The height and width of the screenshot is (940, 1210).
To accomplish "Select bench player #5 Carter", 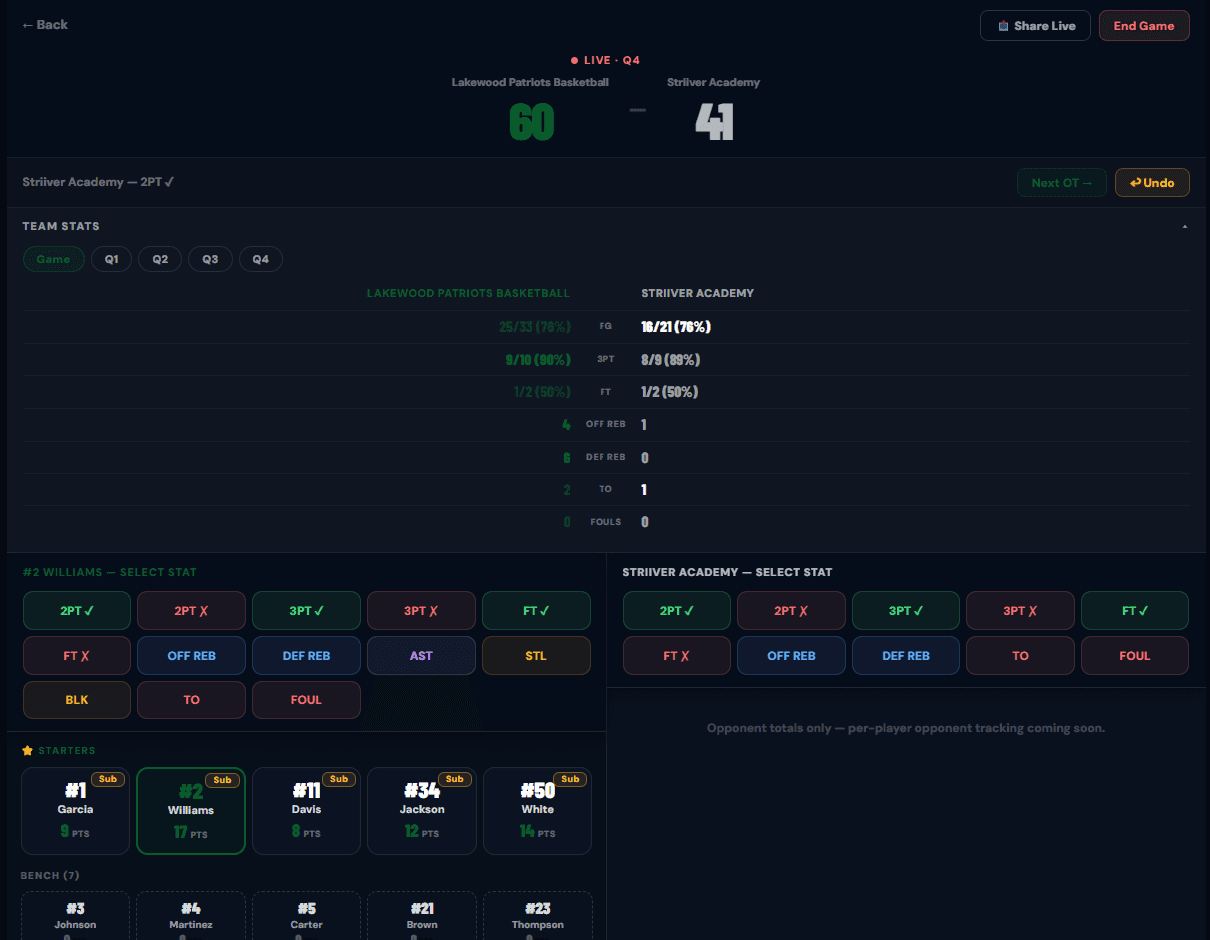I will click(x=306, y=916).
